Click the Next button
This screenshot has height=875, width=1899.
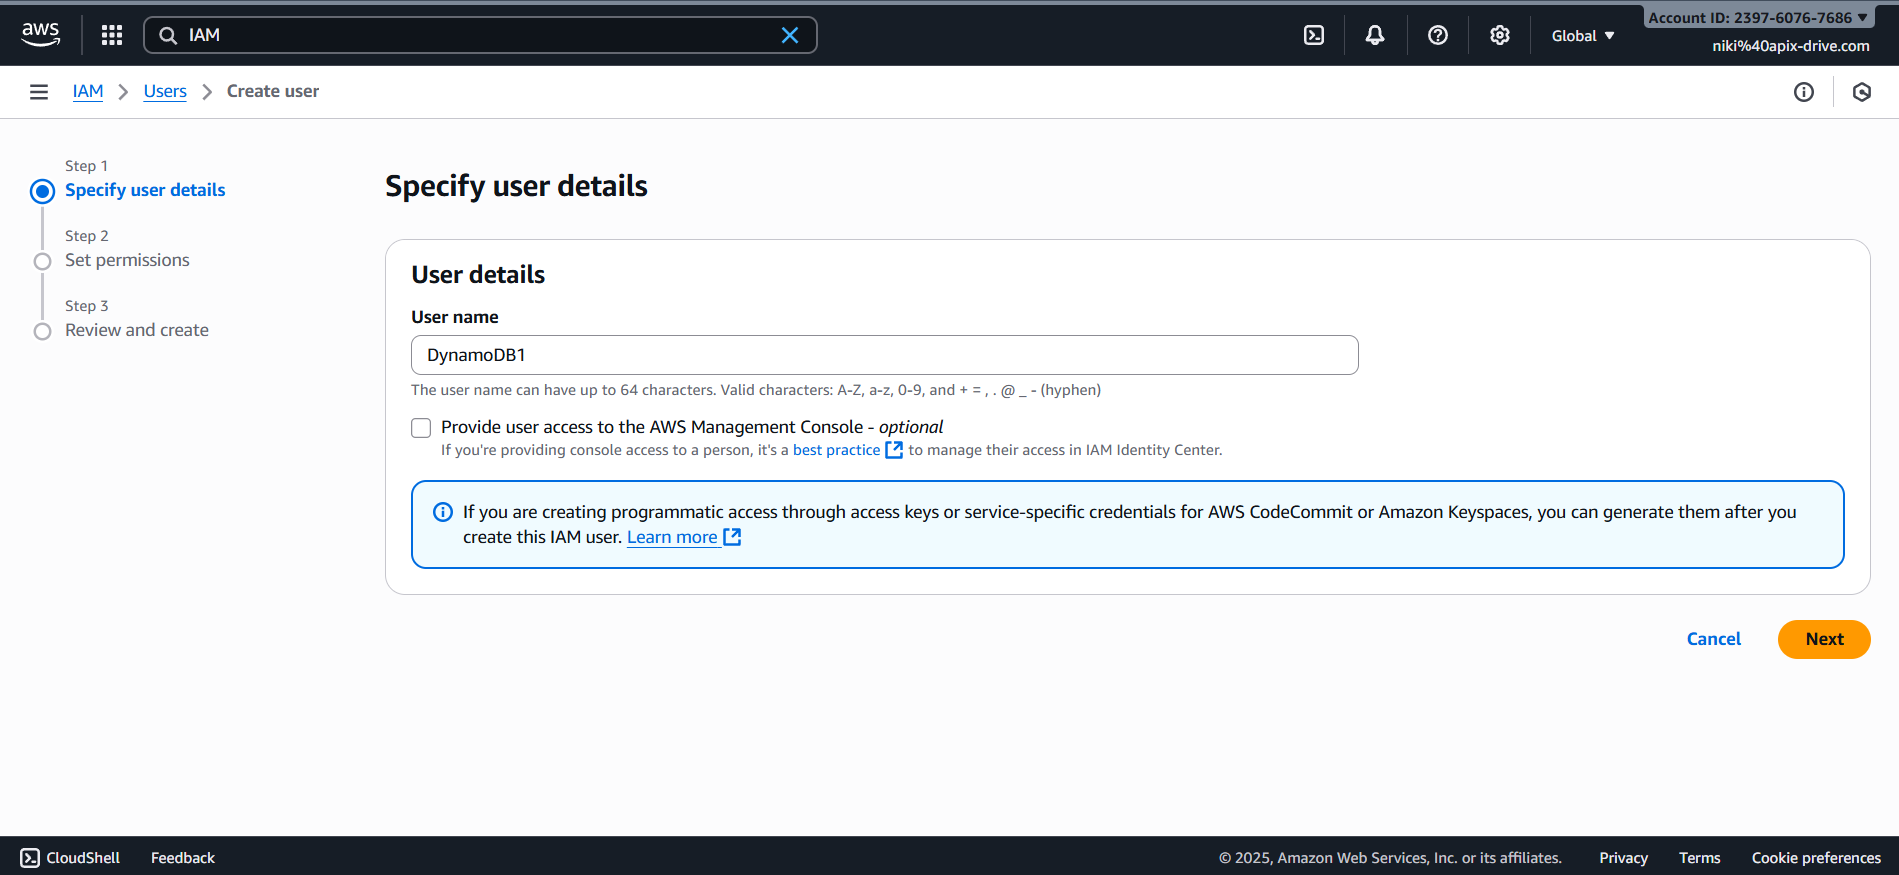pyautogui.click(x=1823, y=639)
